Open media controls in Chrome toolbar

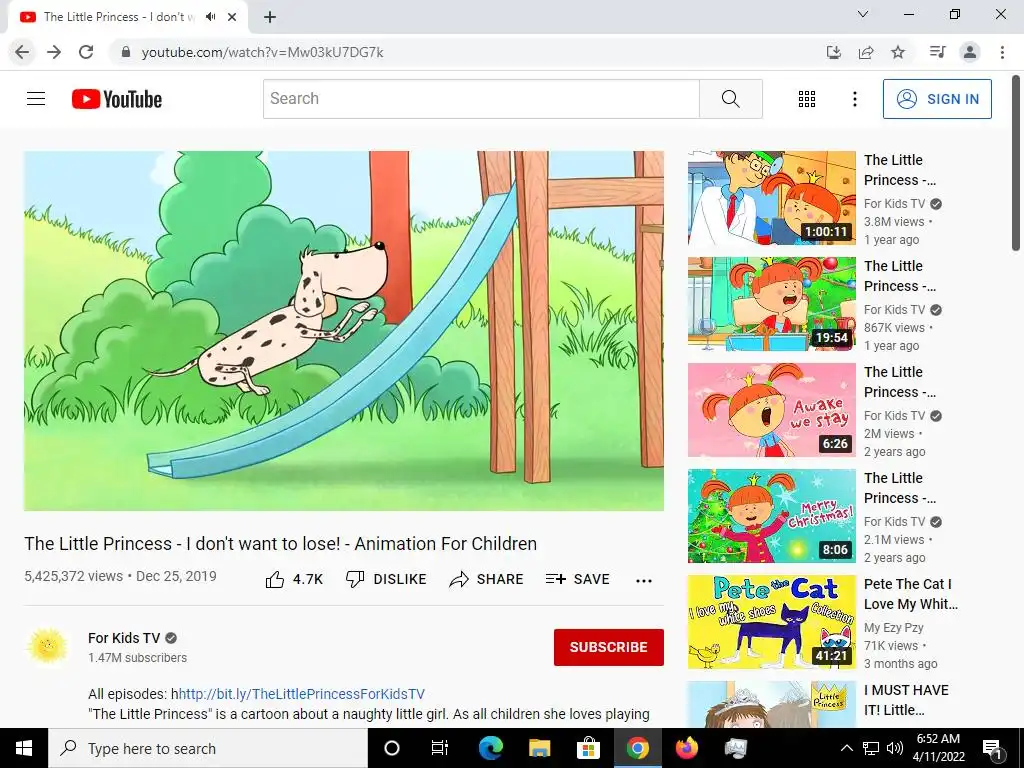point(937,52)
